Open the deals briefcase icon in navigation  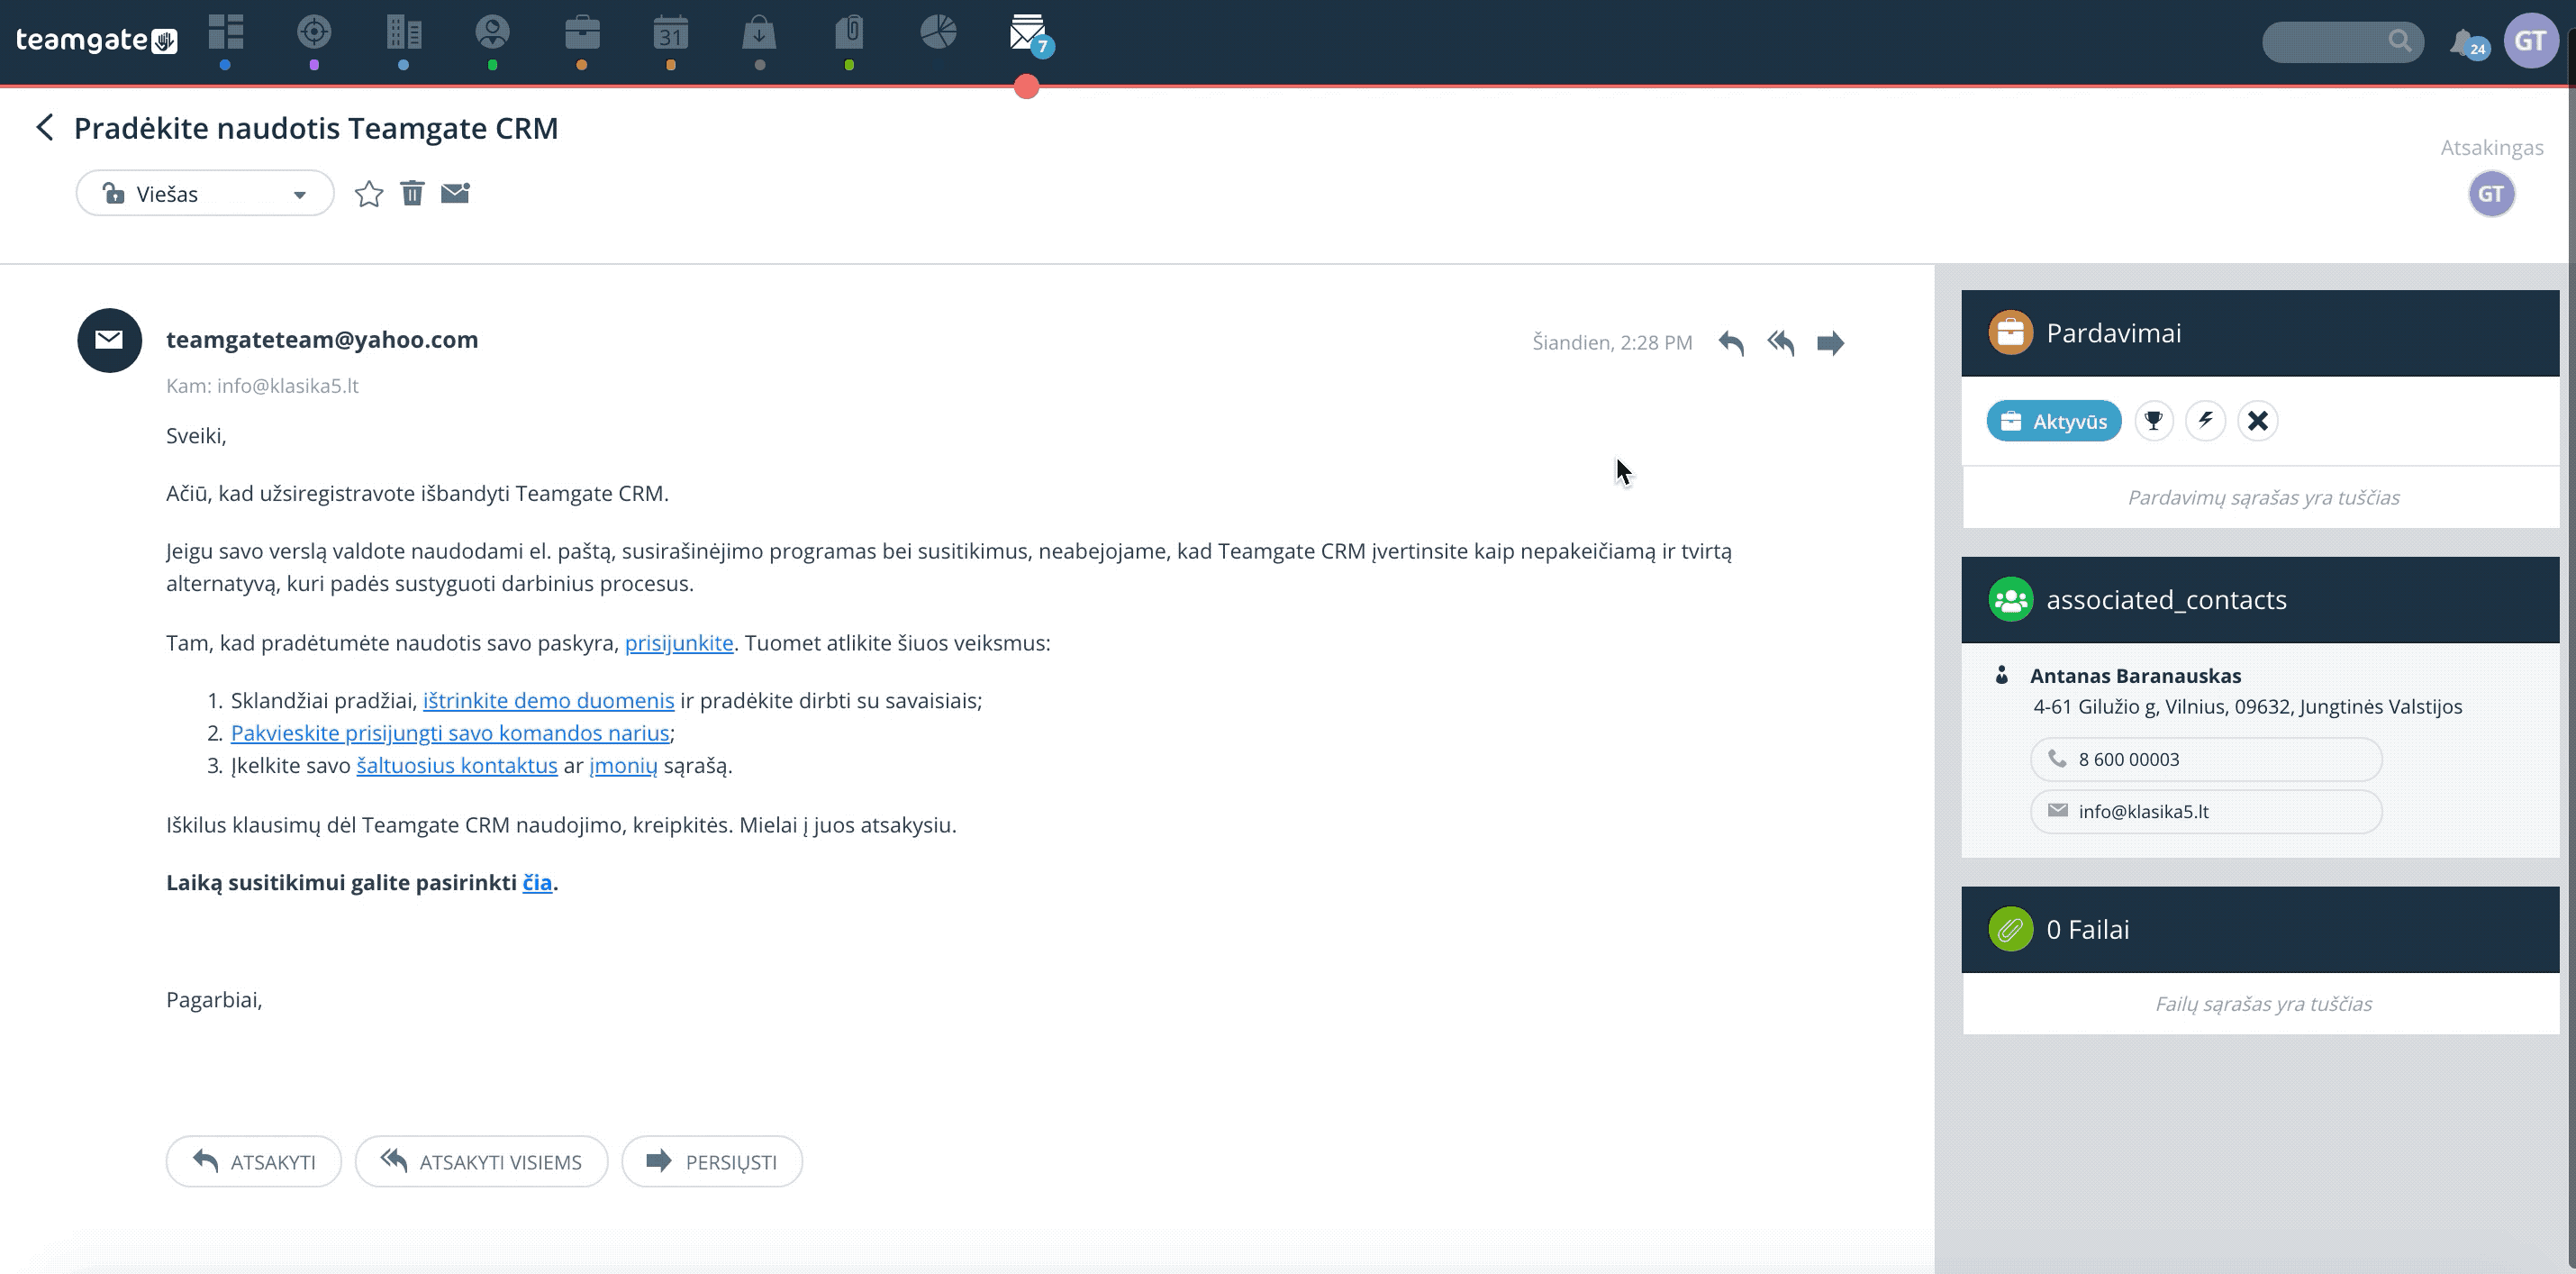pyautogui.click(x=582, y=33)
